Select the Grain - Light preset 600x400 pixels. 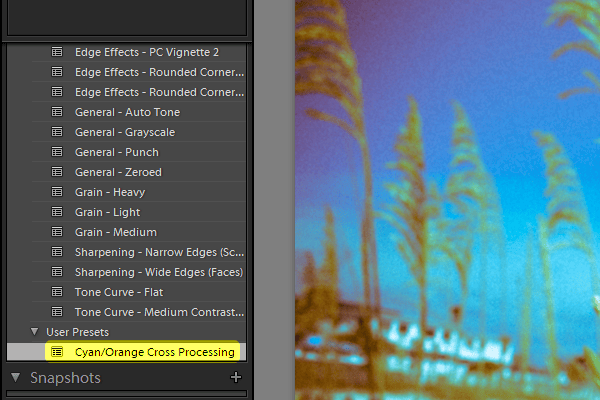[x=108, y=212]
